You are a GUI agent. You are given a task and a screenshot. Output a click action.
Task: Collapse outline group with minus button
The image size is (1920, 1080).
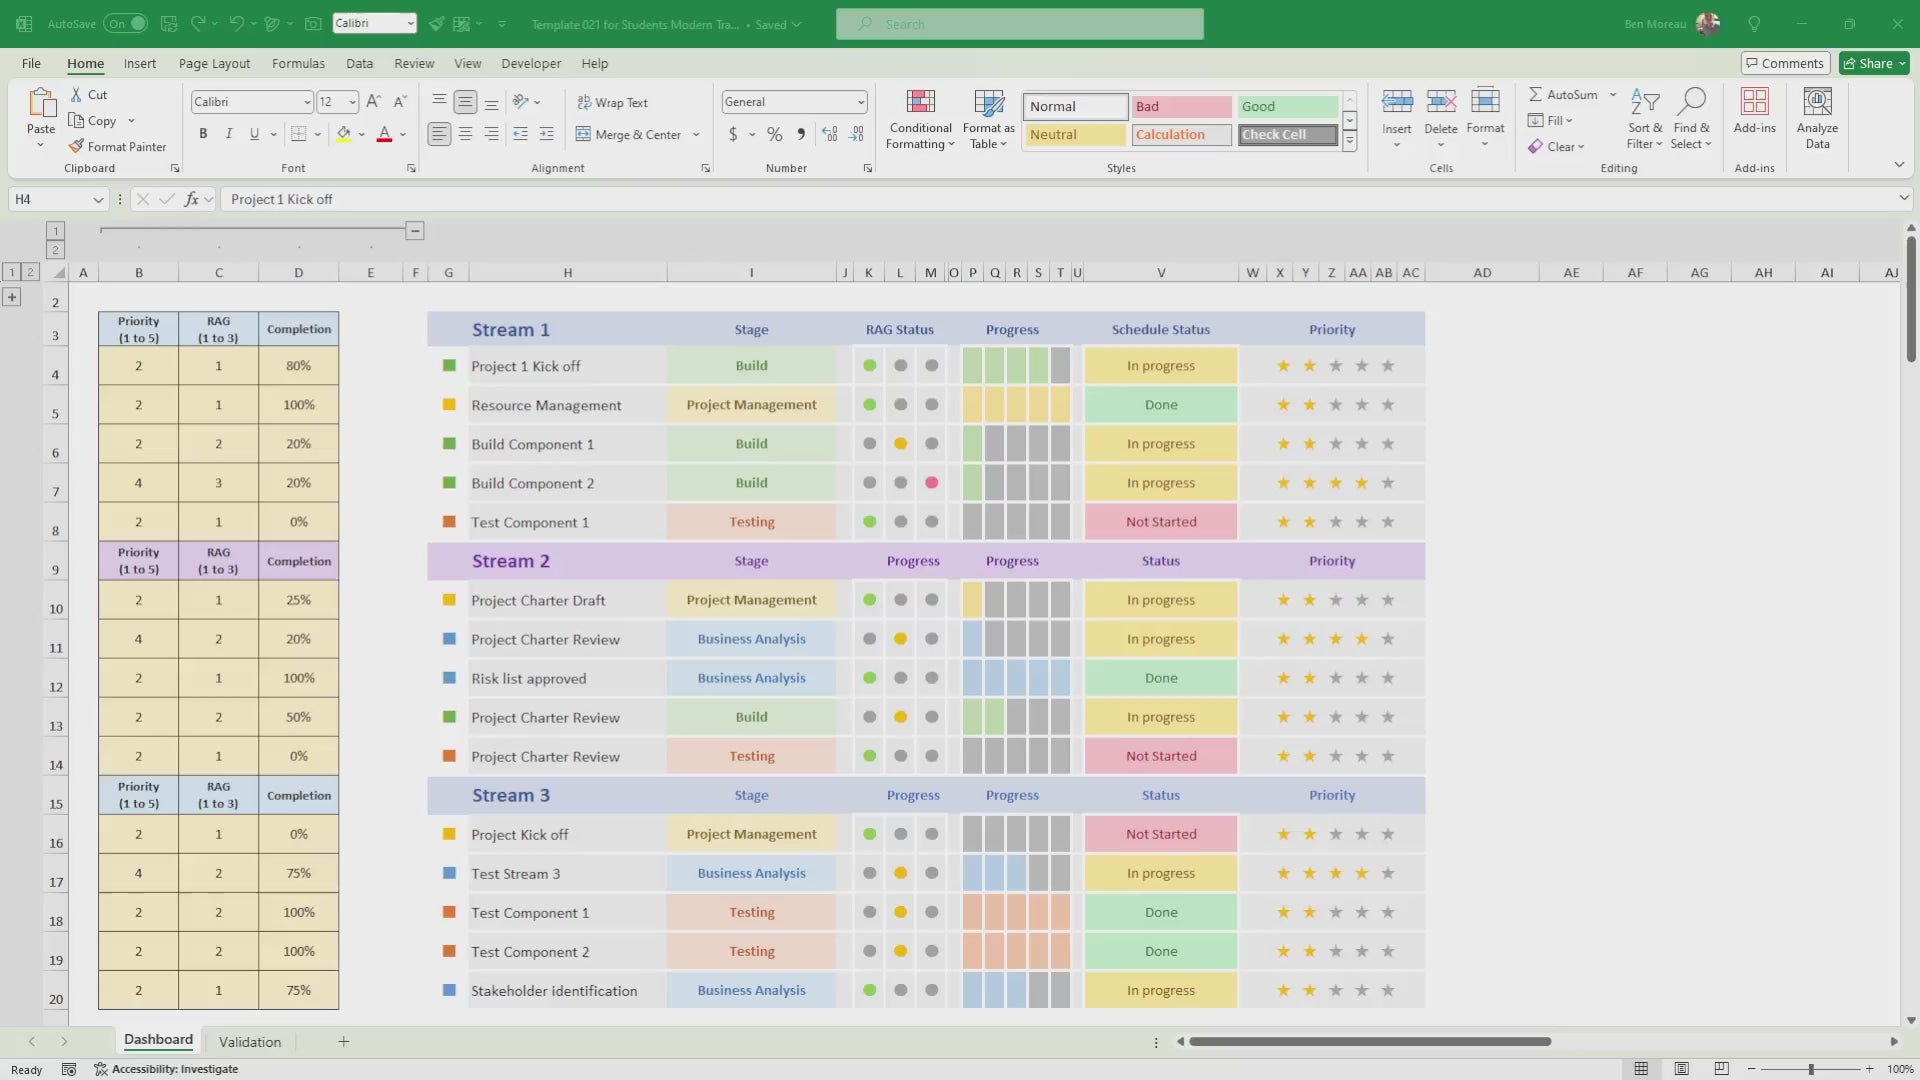click(415, 231)
